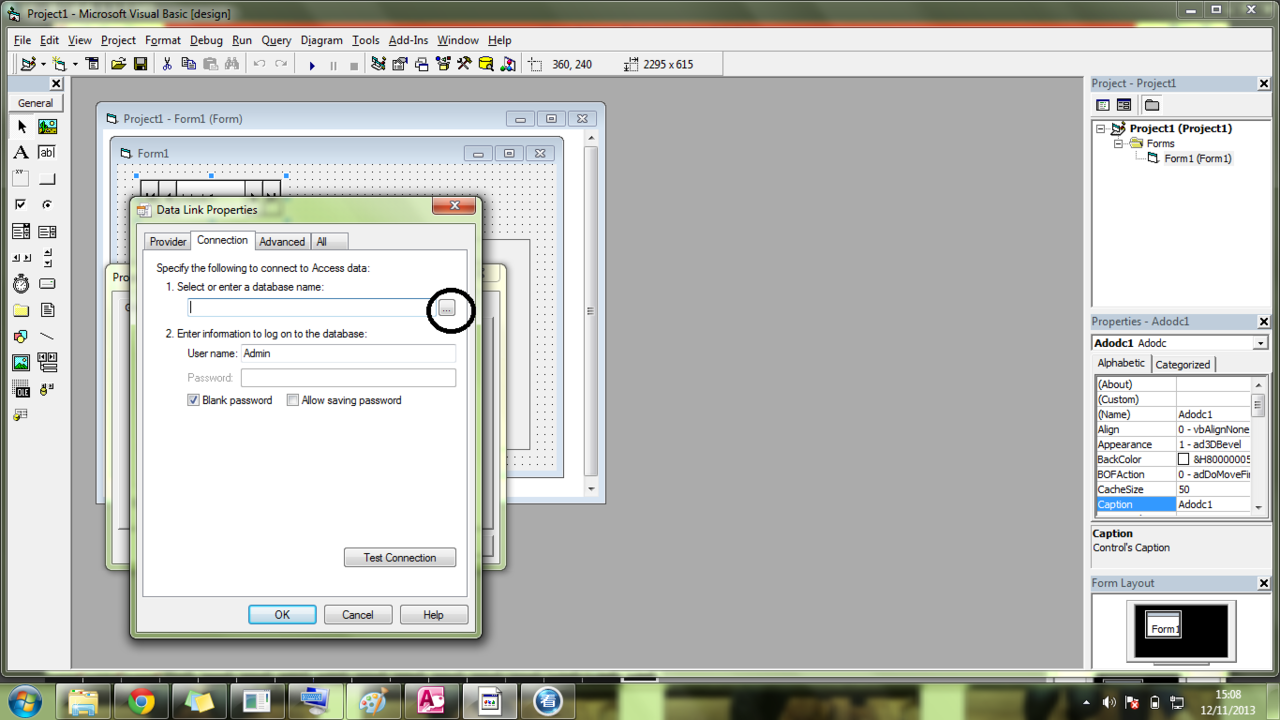
Task: Click the Find binoculars icon
Action: [232, 64]
